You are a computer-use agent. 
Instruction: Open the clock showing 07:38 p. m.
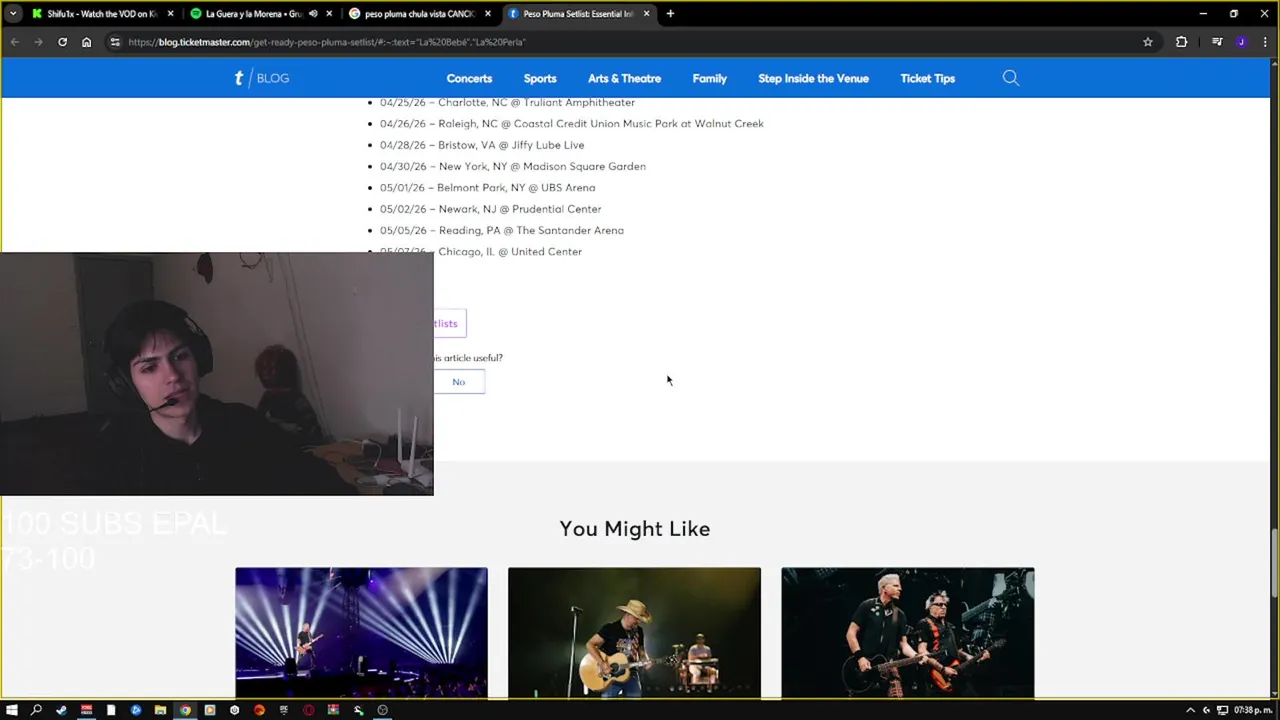[x=1253, y=710]
